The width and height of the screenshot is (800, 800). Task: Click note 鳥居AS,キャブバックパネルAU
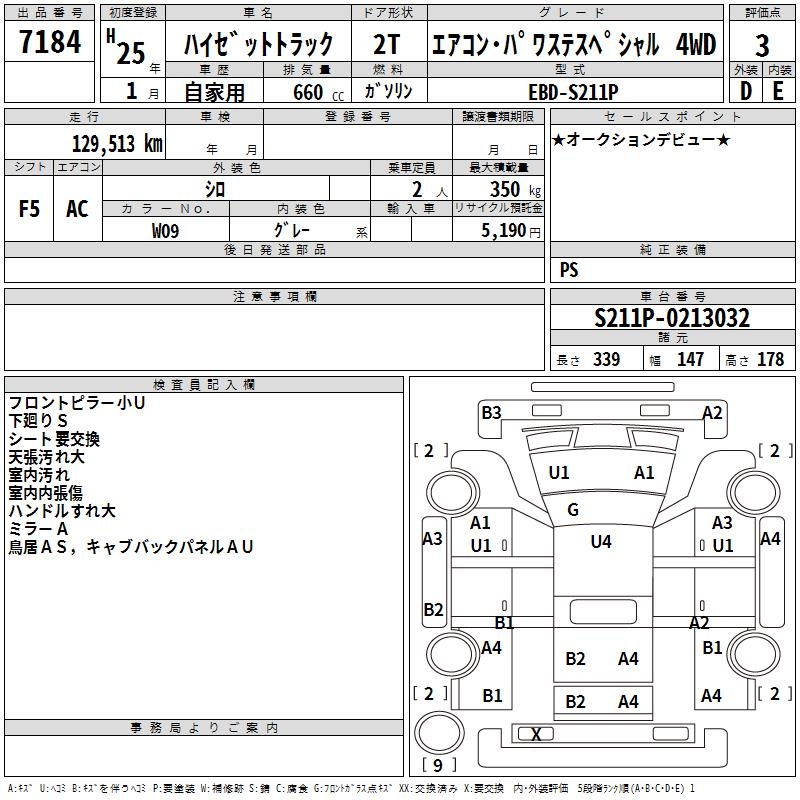(131, 547)
